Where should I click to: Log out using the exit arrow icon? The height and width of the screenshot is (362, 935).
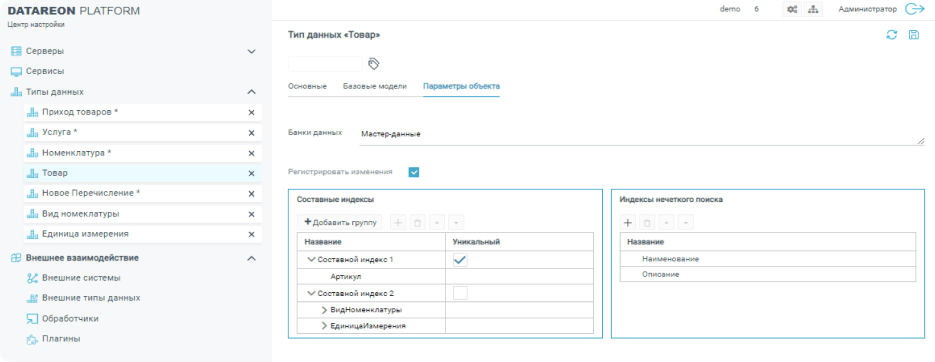coord(914,9)
